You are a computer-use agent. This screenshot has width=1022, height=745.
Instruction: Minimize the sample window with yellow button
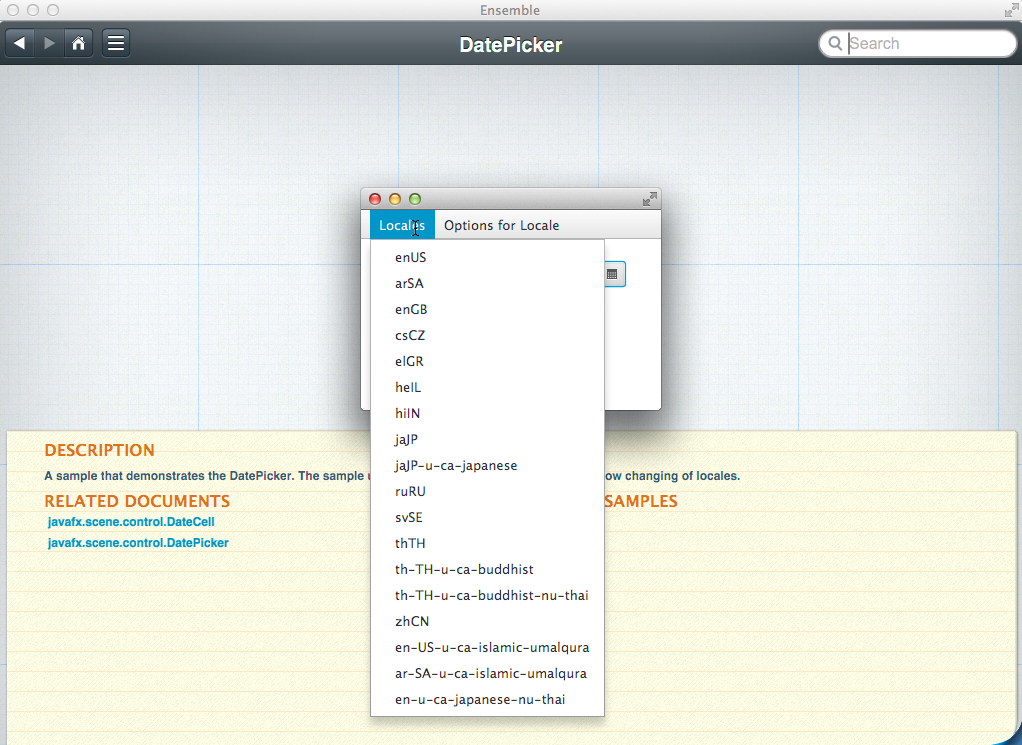pos(395,199)
